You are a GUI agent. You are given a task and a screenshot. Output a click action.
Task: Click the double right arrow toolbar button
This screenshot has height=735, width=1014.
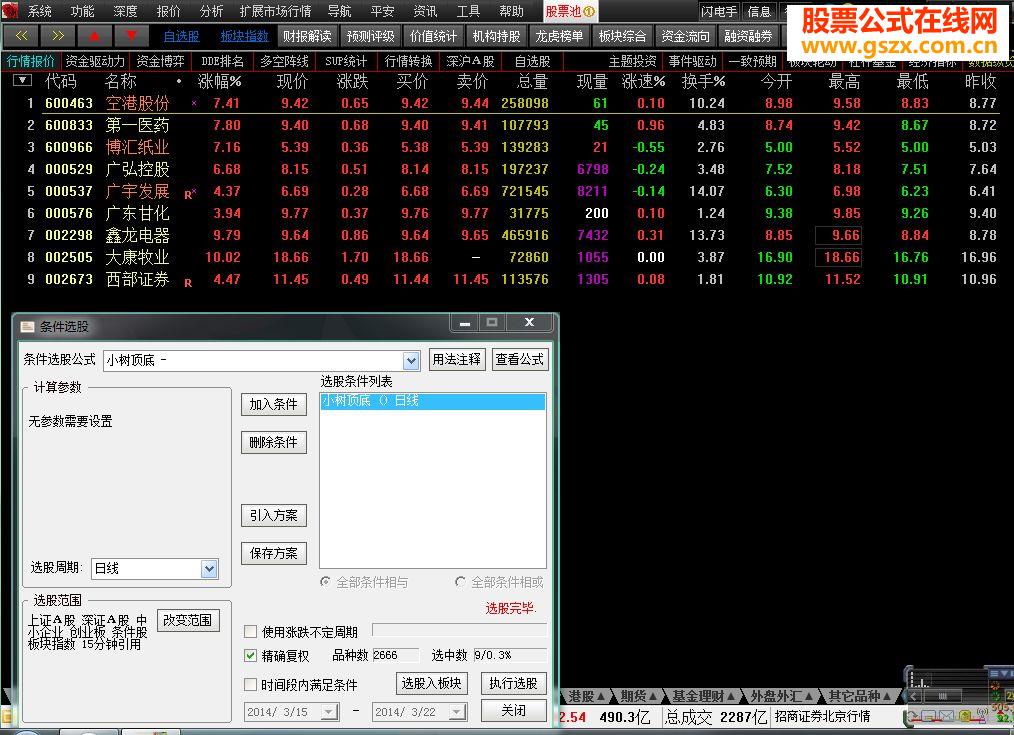coord(58,36)
